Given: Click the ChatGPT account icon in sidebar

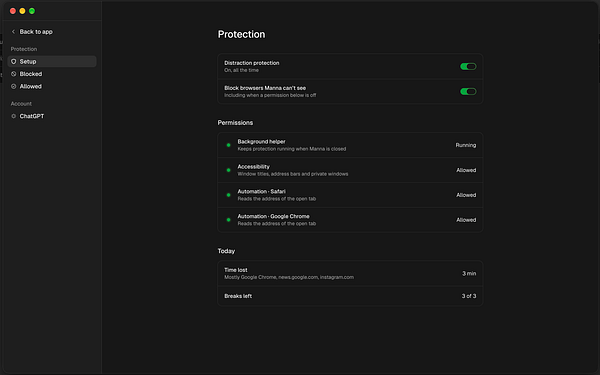Looking at the screenshot, I should pos(13,116).
